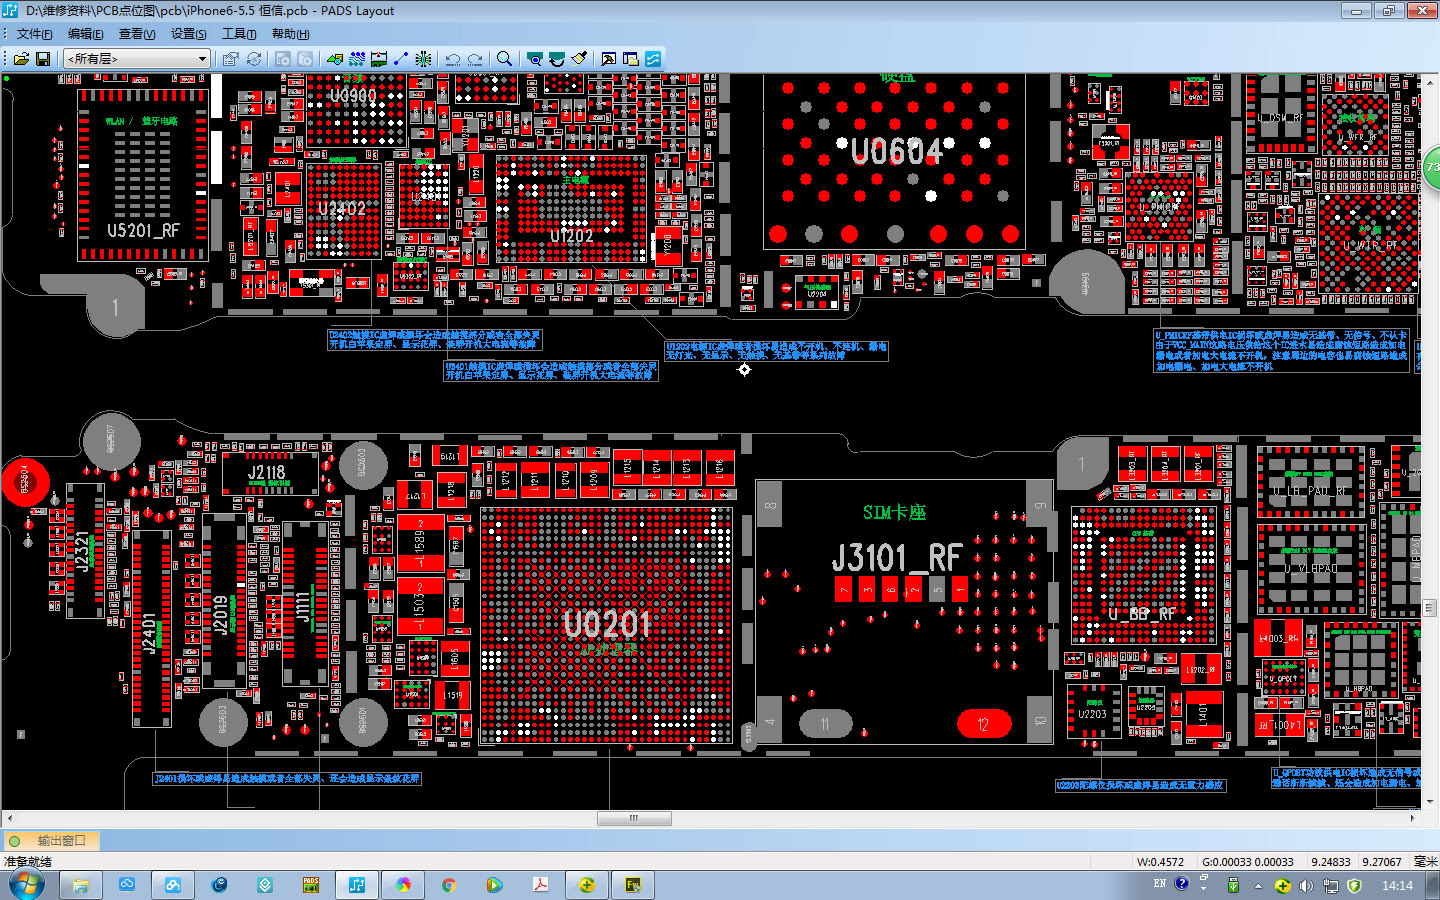Open the 文件(F) menu

click(34, 34)
